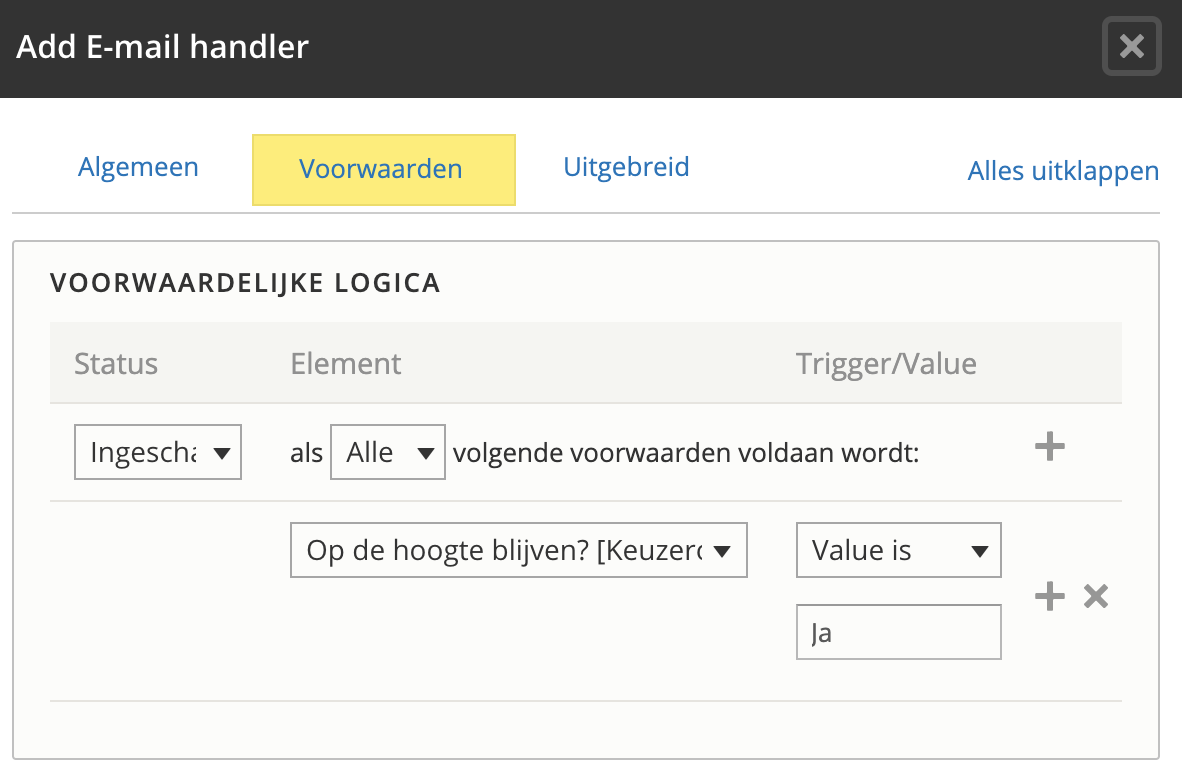
Task: Switch to the Algemeen tab
Action: (138, 167)
